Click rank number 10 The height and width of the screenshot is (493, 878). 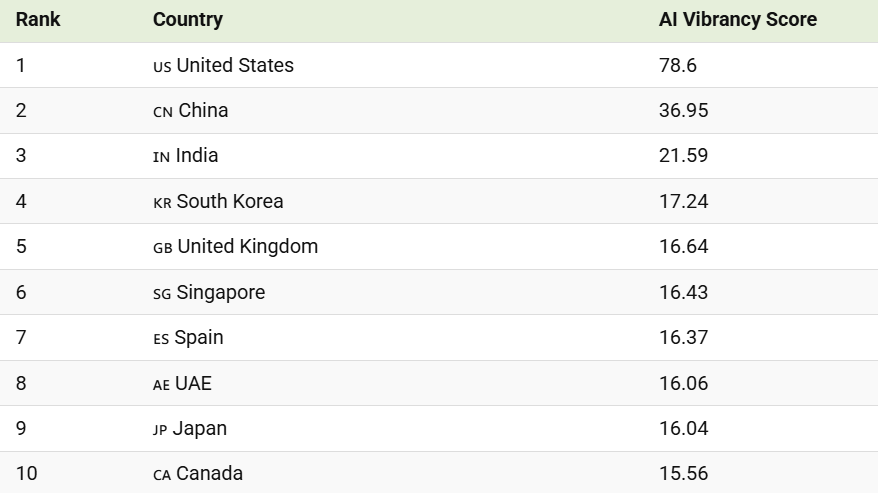(x=26, y=473)
